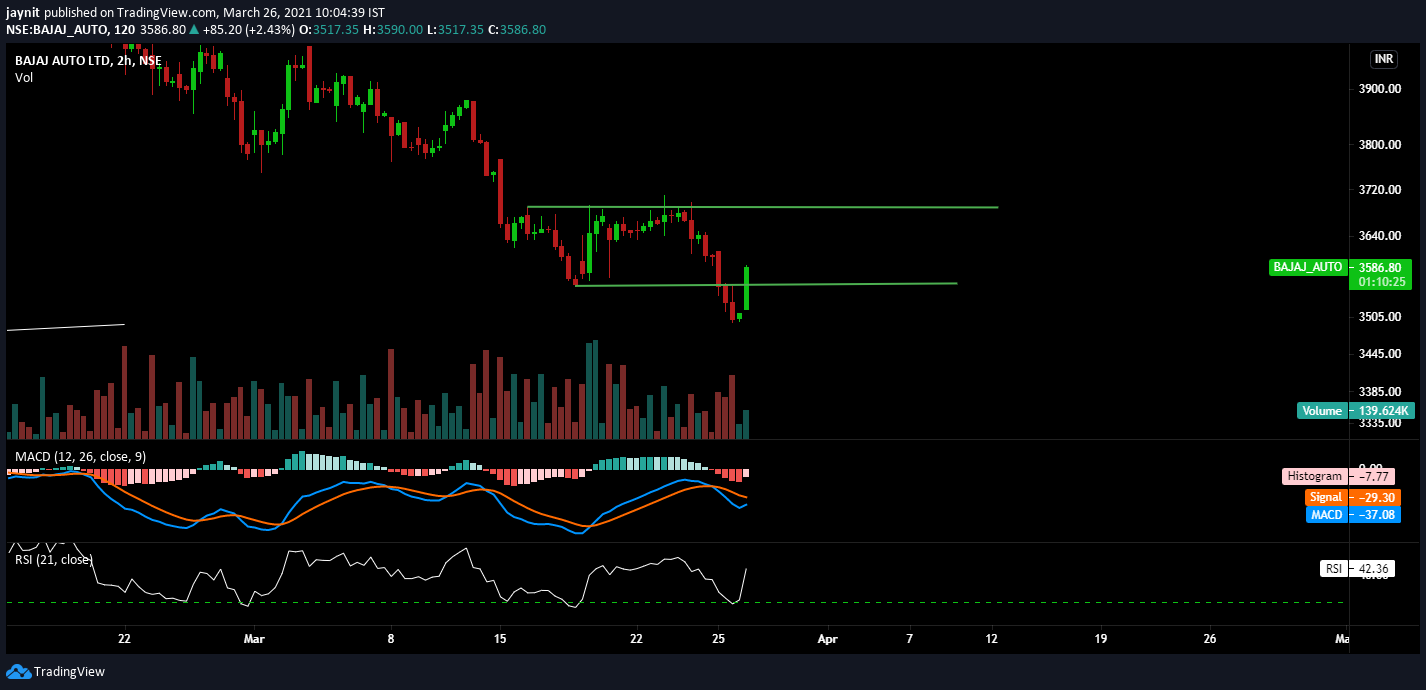This screenshot has width=1426, height=690.
Task: Click the pink Histogram label tag
Action: pos(1314,476)
